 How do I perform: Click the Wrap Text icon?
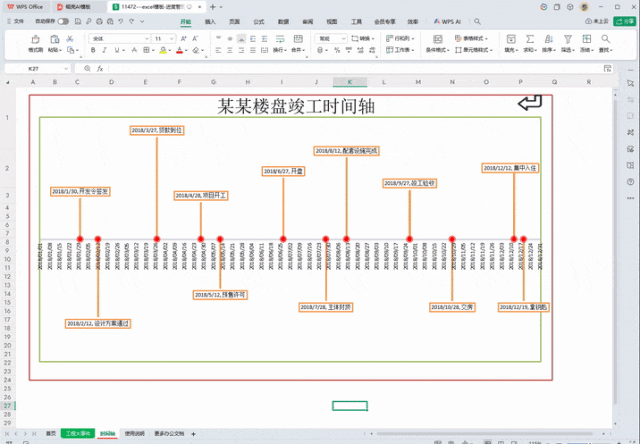point(280,39)
